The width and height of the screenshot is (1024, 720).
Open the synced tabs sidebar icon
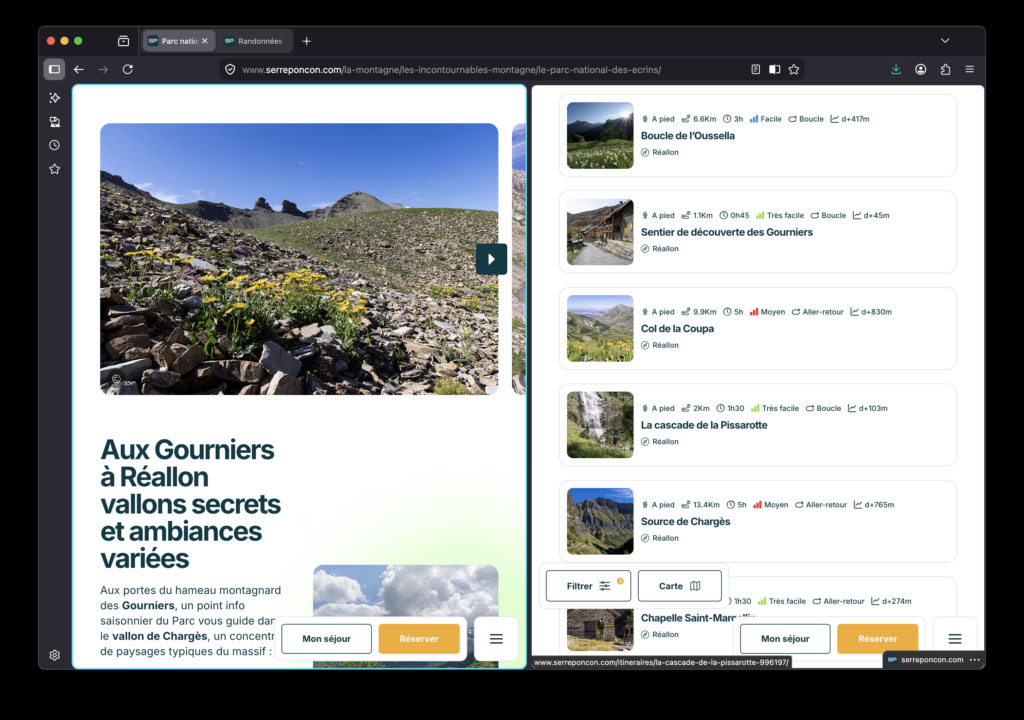(54, 122)
